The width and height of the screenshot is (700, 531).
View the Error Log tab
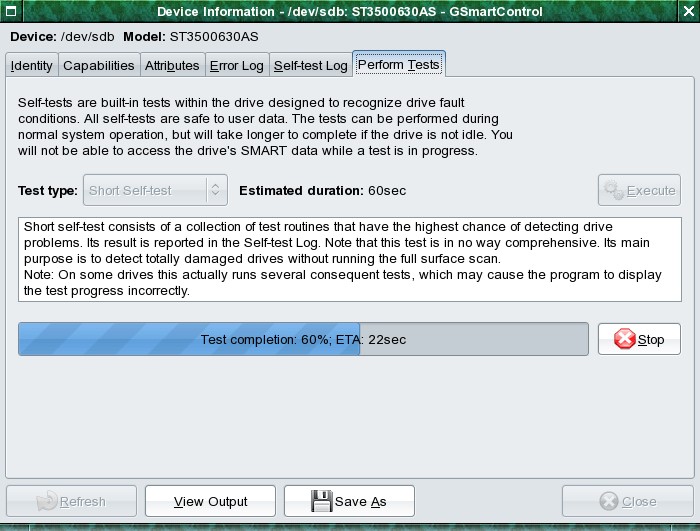coord(237,65)
